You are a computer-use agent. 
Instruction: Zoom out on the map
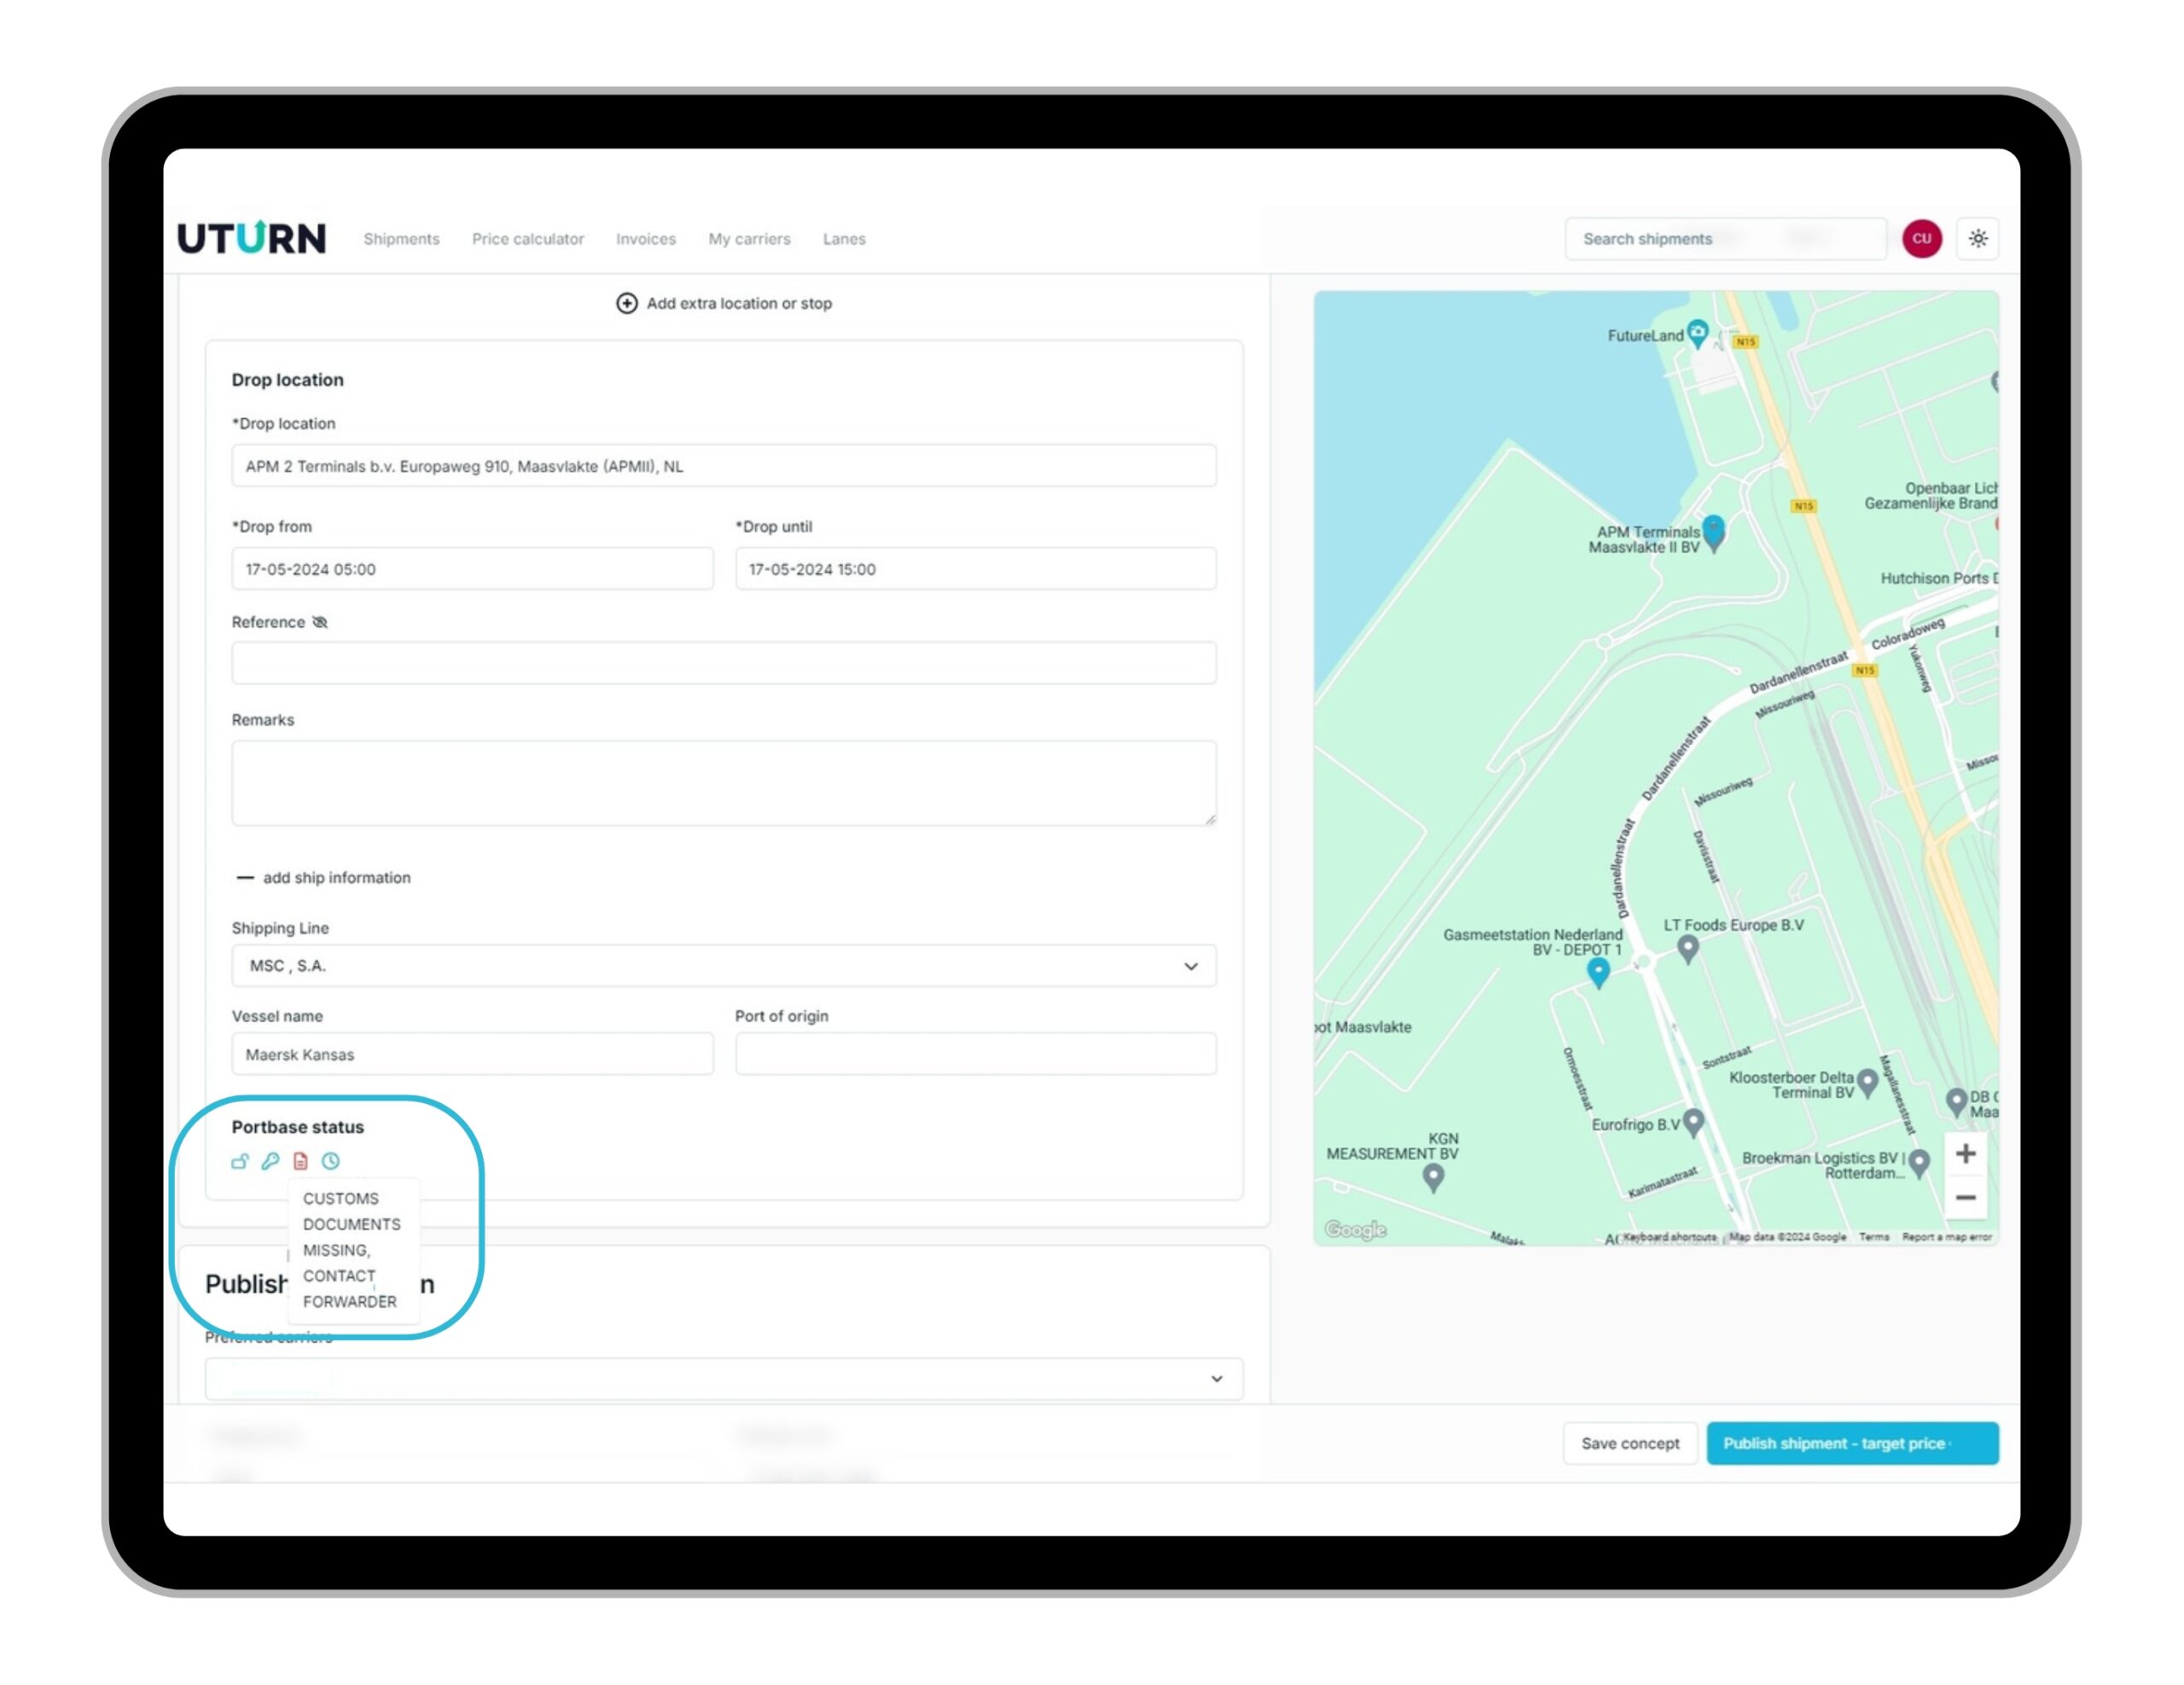tap(1964, 1197)
